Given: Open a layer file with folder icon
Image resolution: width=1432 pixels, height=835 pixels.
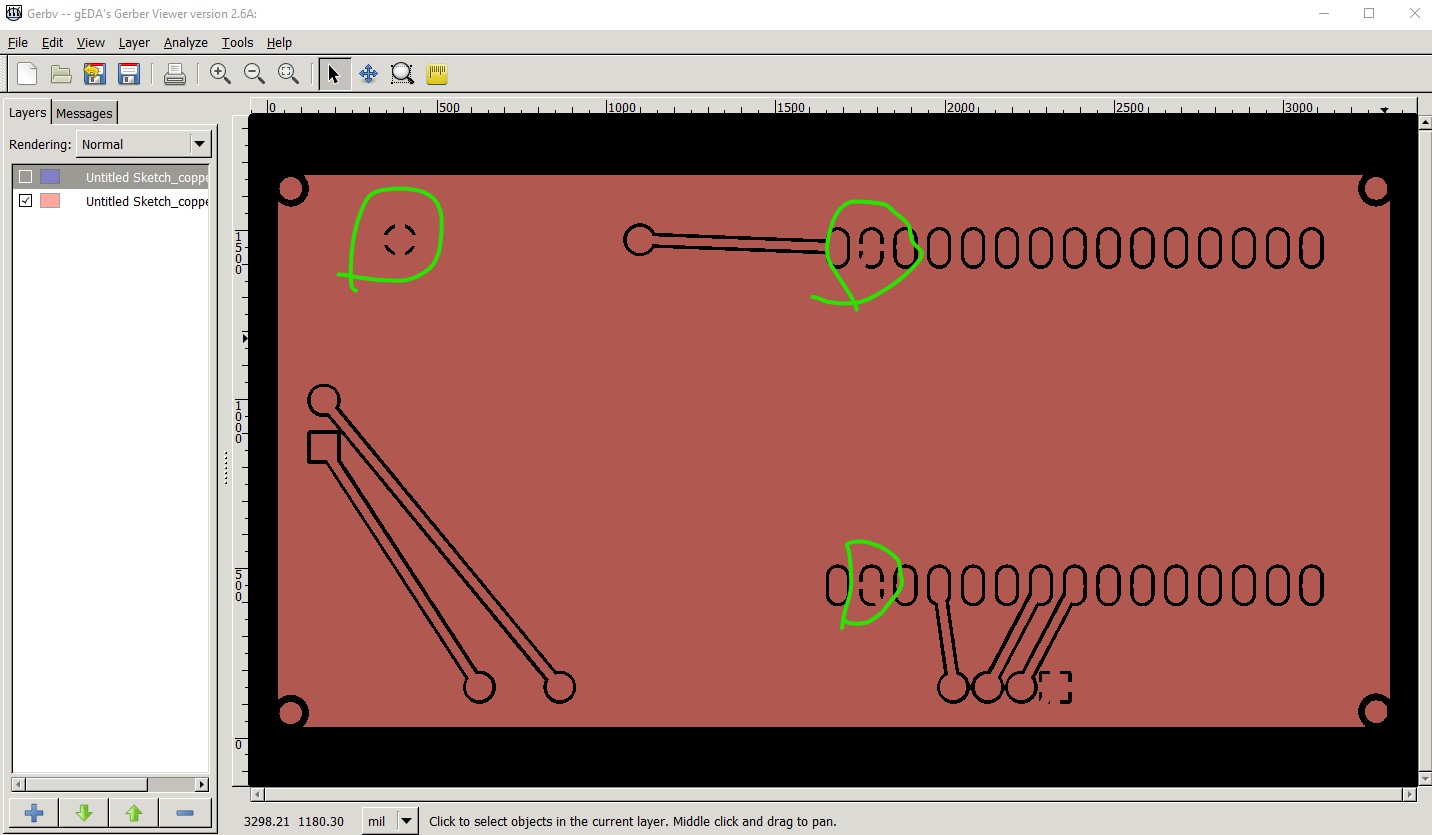Looking at the screenshot, I should (61, 74).
